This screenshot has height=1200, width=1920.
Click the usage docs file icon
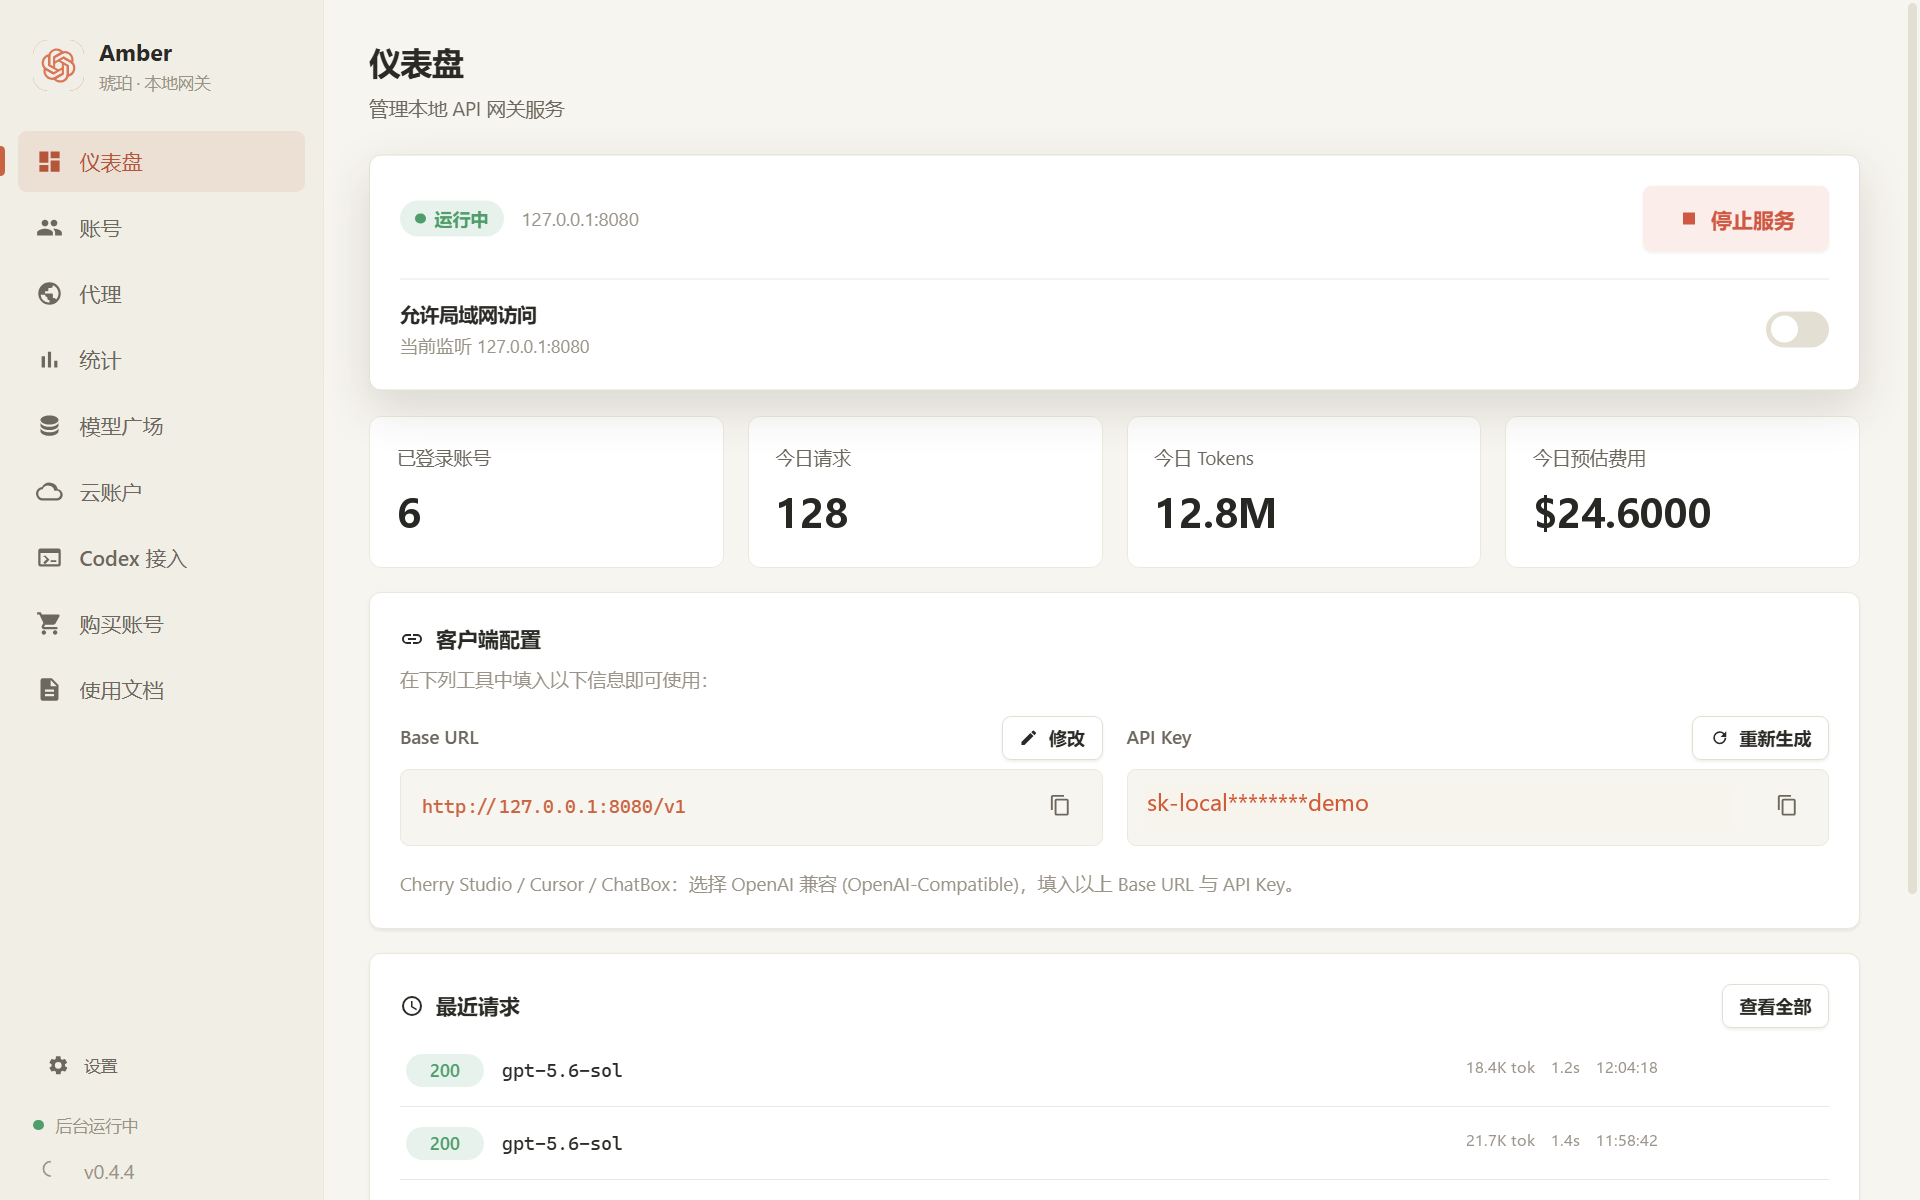(x=49, y=690)
